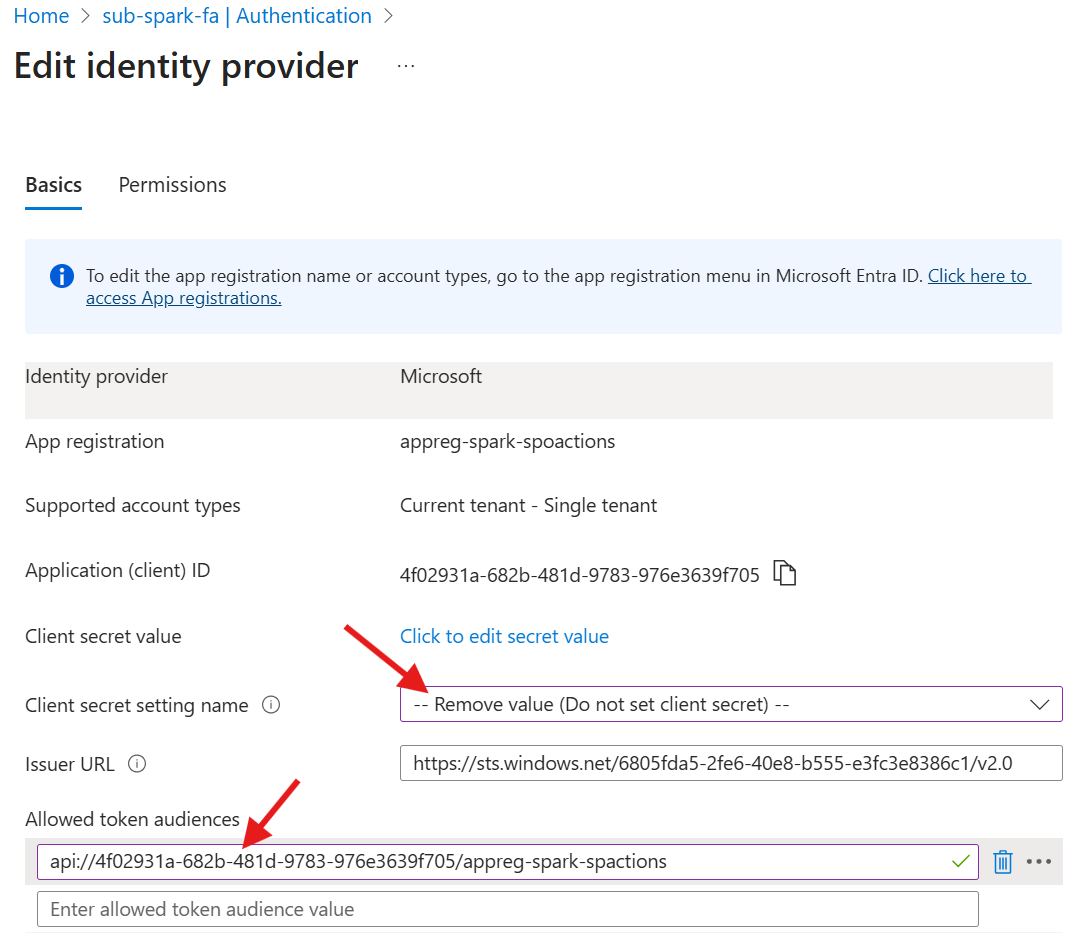Viewport: 1081px width, 952px height.
Task: Select the Basics tab
Action: (x=53, y=185)
